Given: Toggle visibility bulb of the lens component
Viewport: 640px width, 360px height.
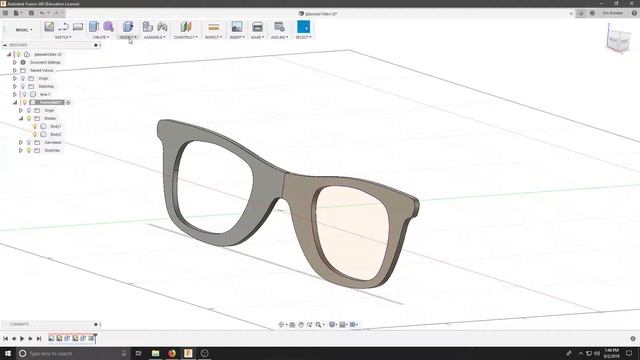Looking at the screenshot, I should [24, 94].
